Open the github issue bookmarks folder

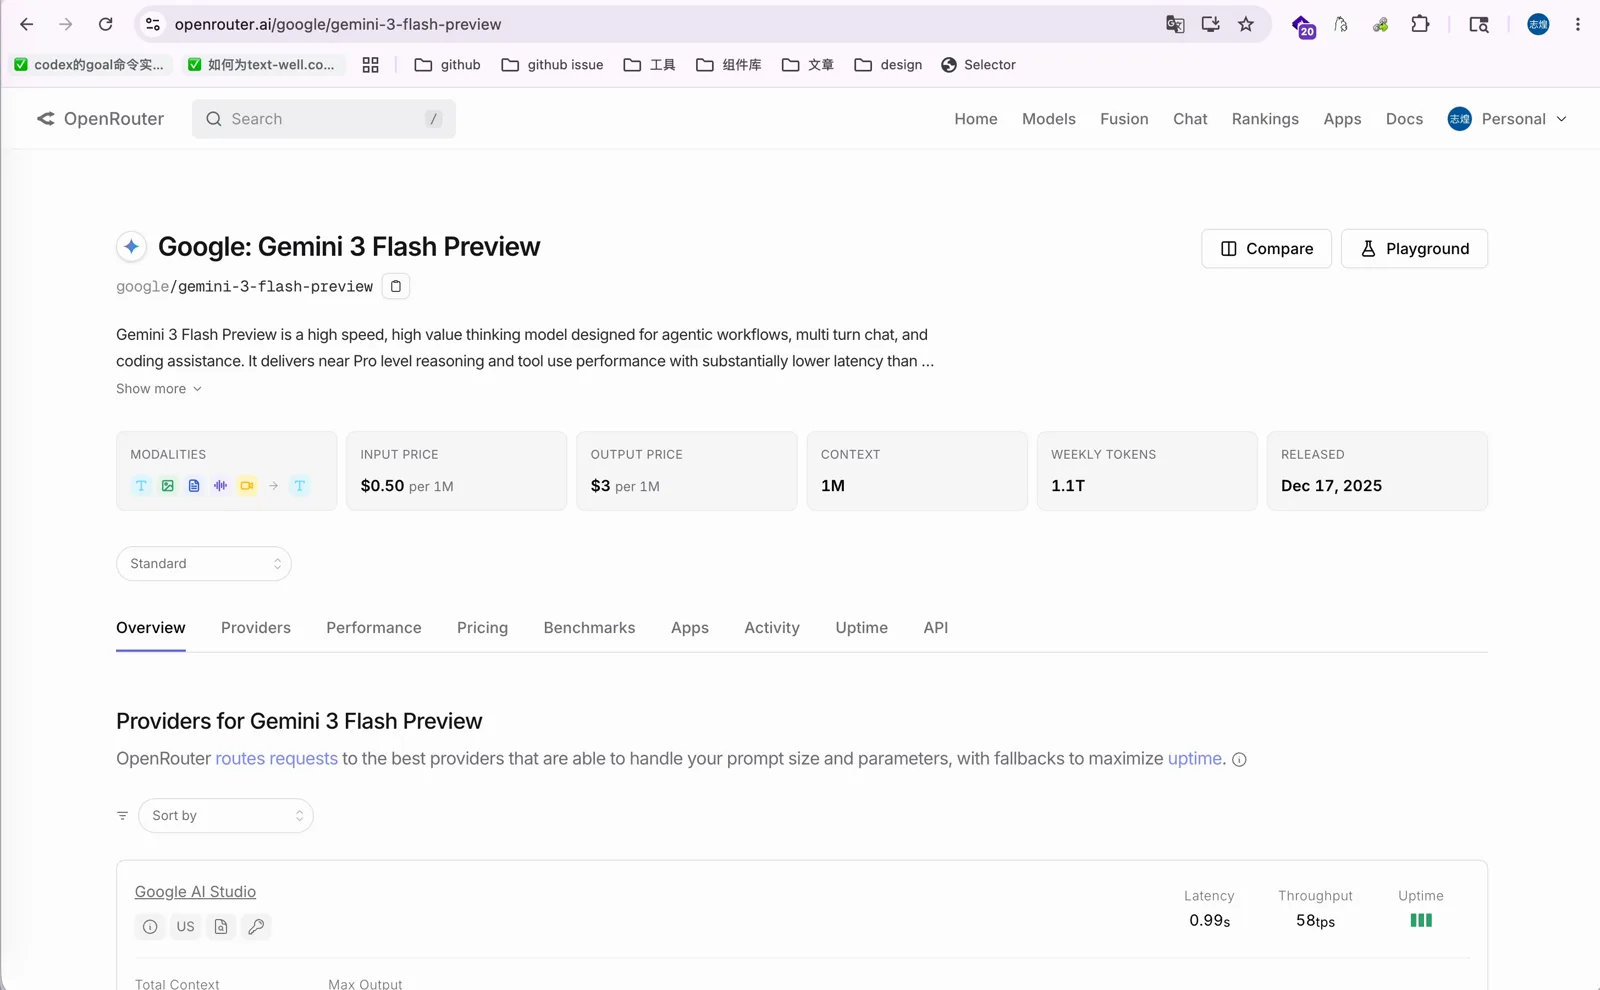[552, 65]
